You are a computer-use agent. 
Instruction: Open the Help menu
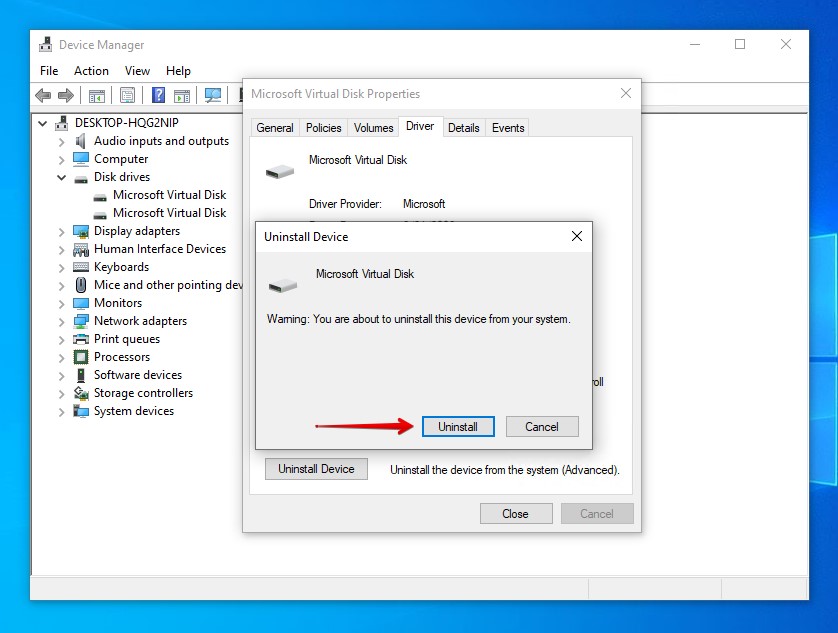pyautogui.click(x=178, y=71)
